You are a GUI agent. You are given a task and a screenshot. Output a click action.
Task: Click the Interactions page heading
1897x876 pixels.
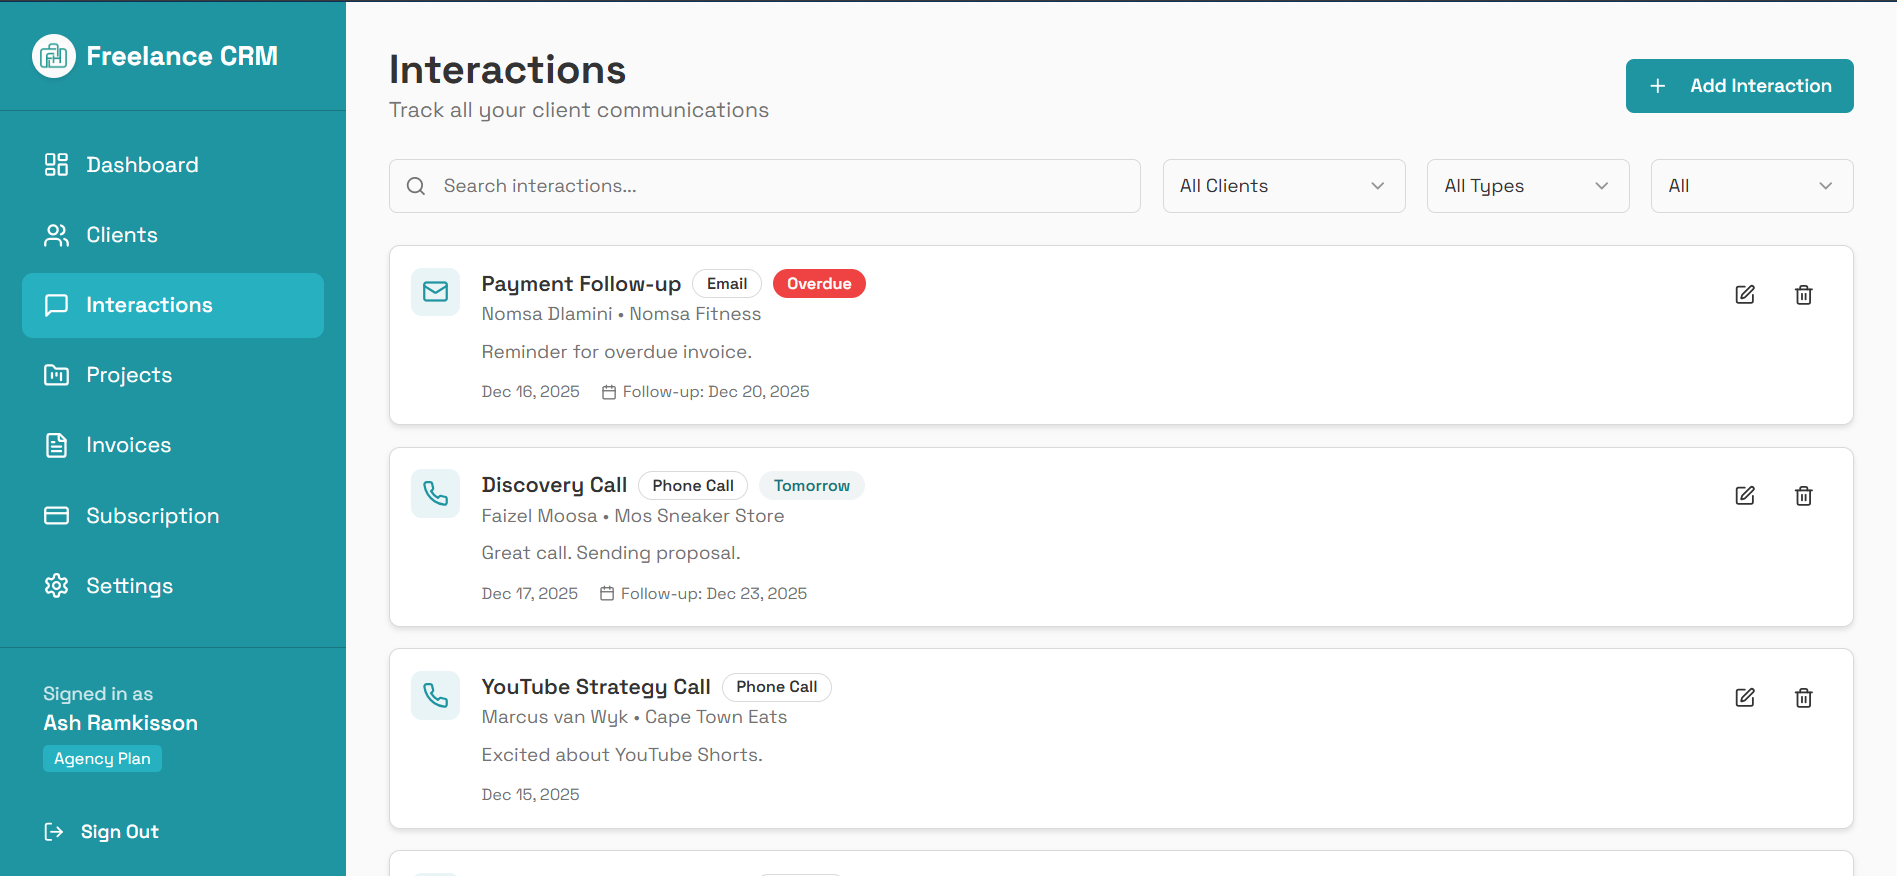507,70
